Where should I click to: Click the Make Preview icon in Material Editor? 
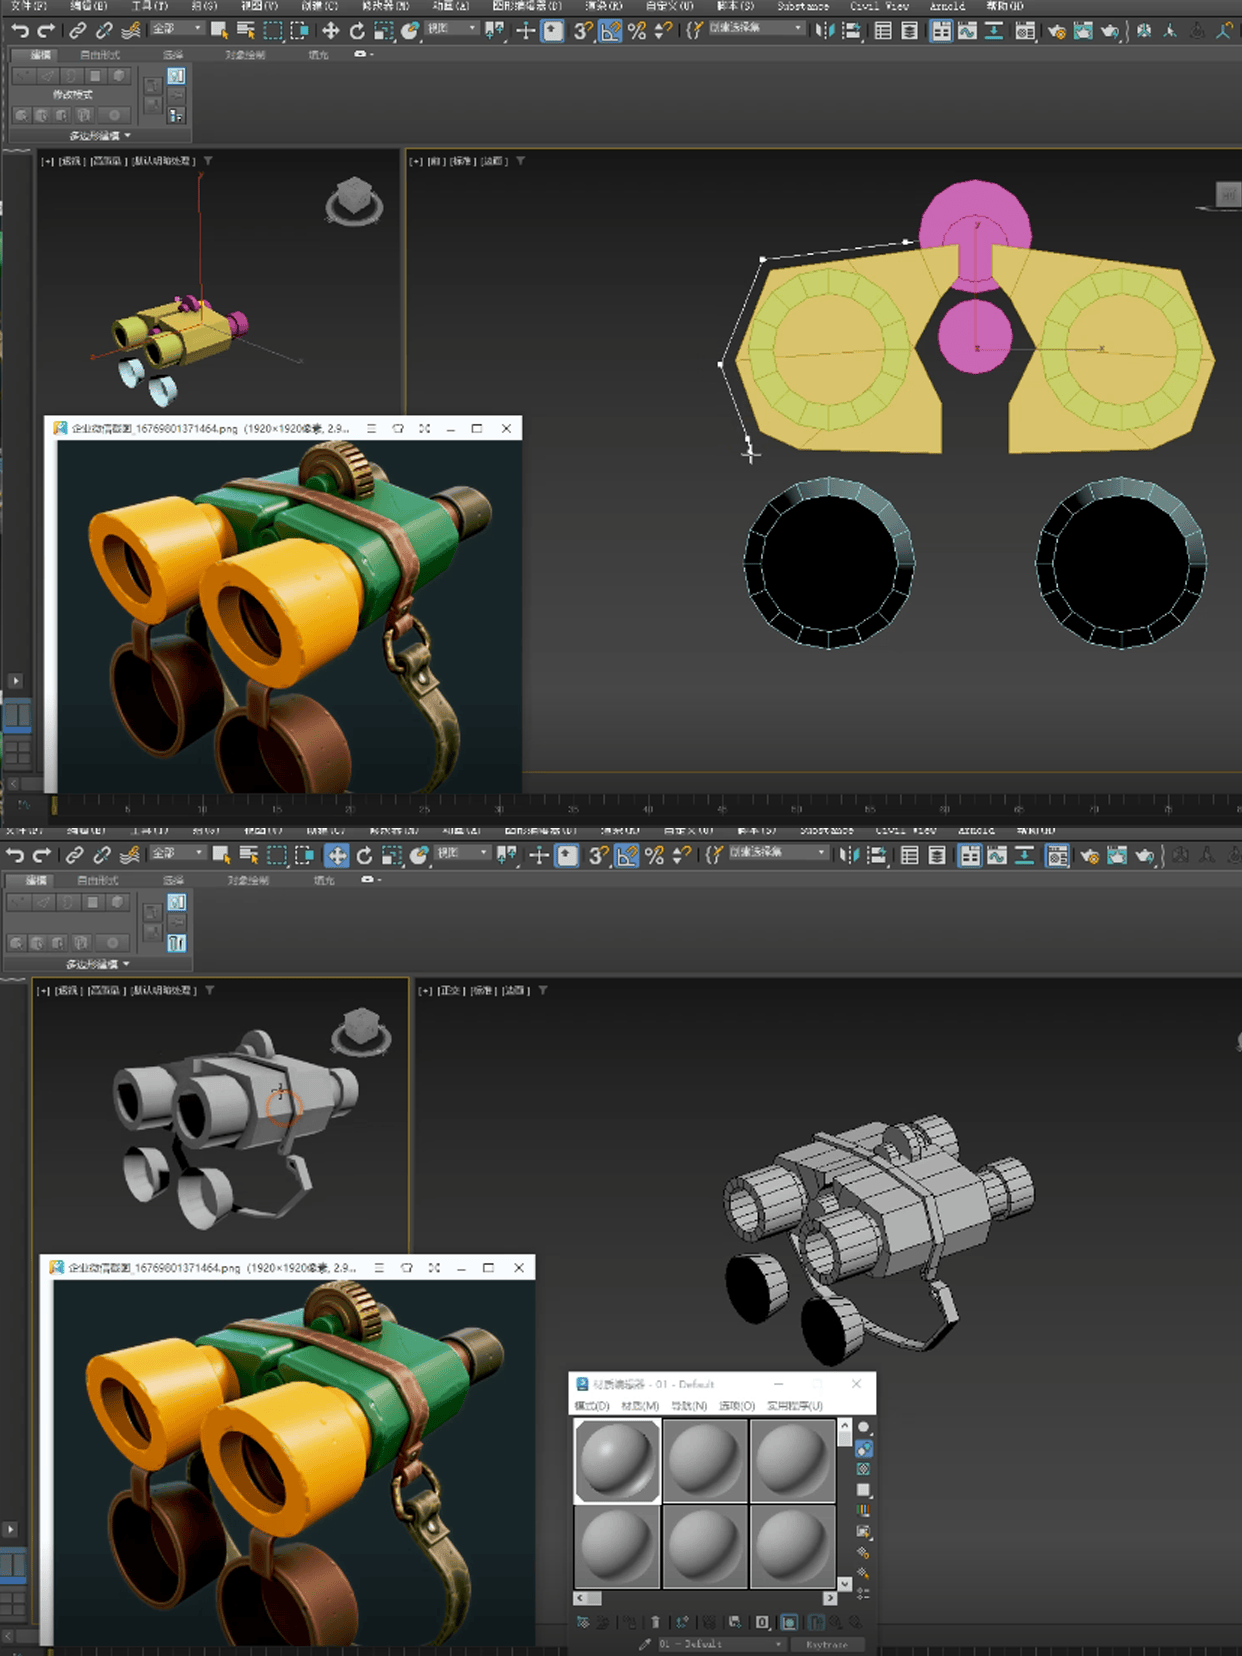pos(864,1531)
